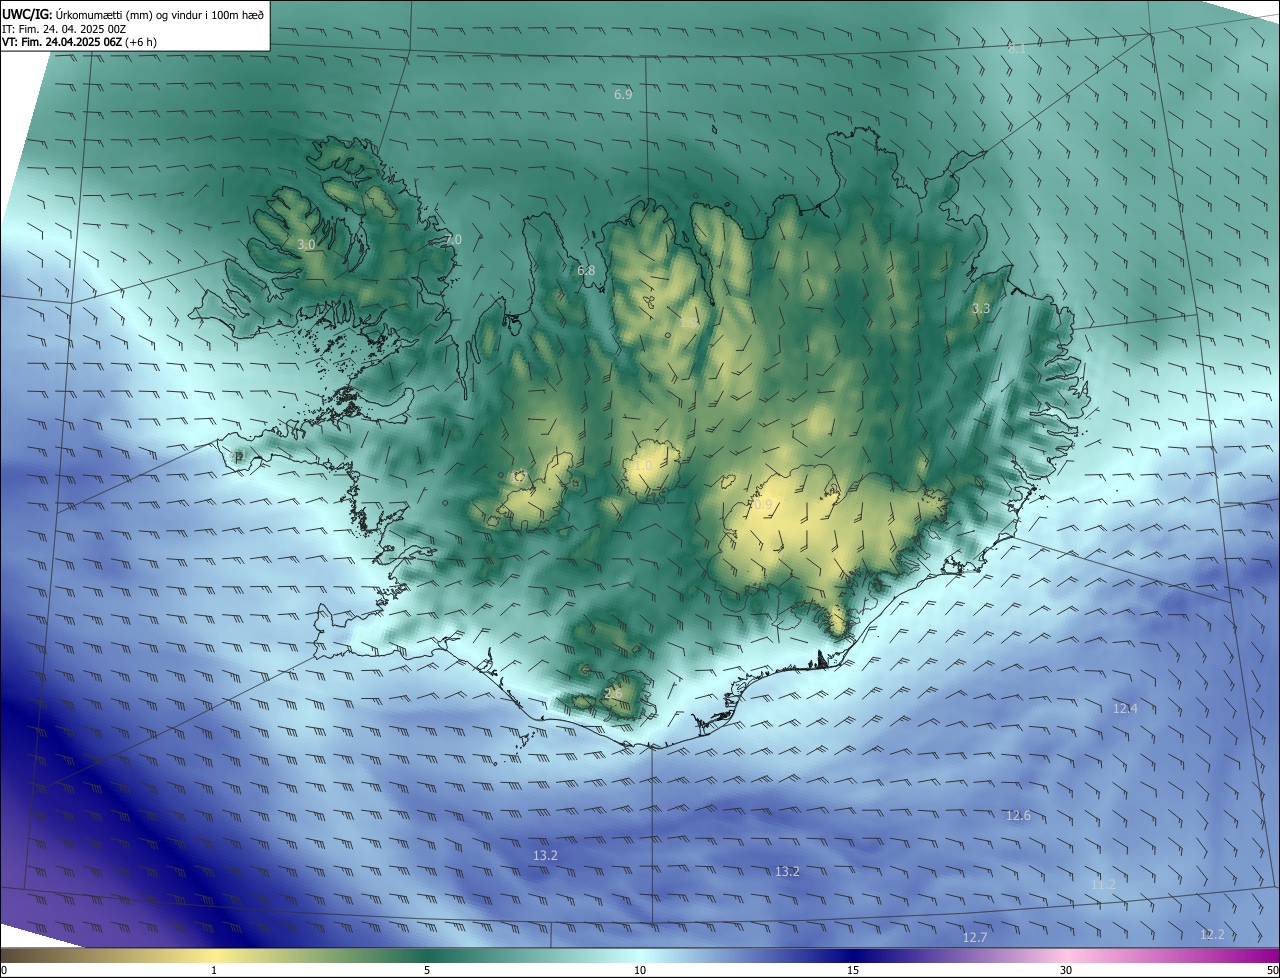Click the 6.8 value label
This screenshot has height=978, width=1280.
(586, 271)
